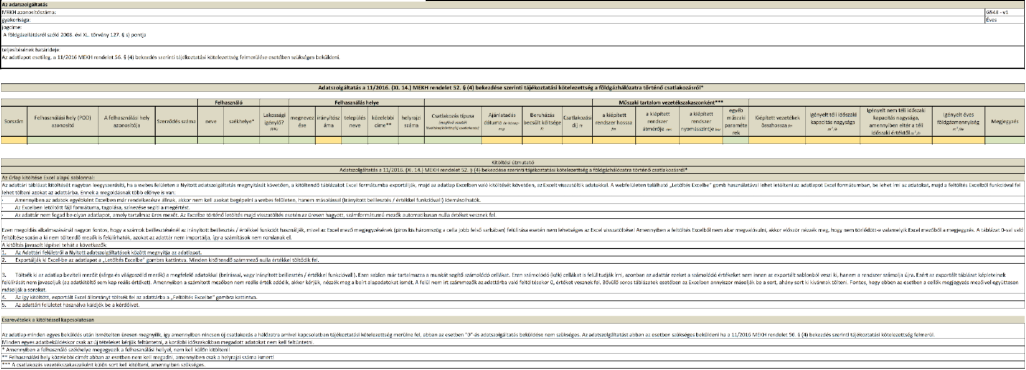Select the 'a kiépített rendszer hossza' header

coord(614,120)
